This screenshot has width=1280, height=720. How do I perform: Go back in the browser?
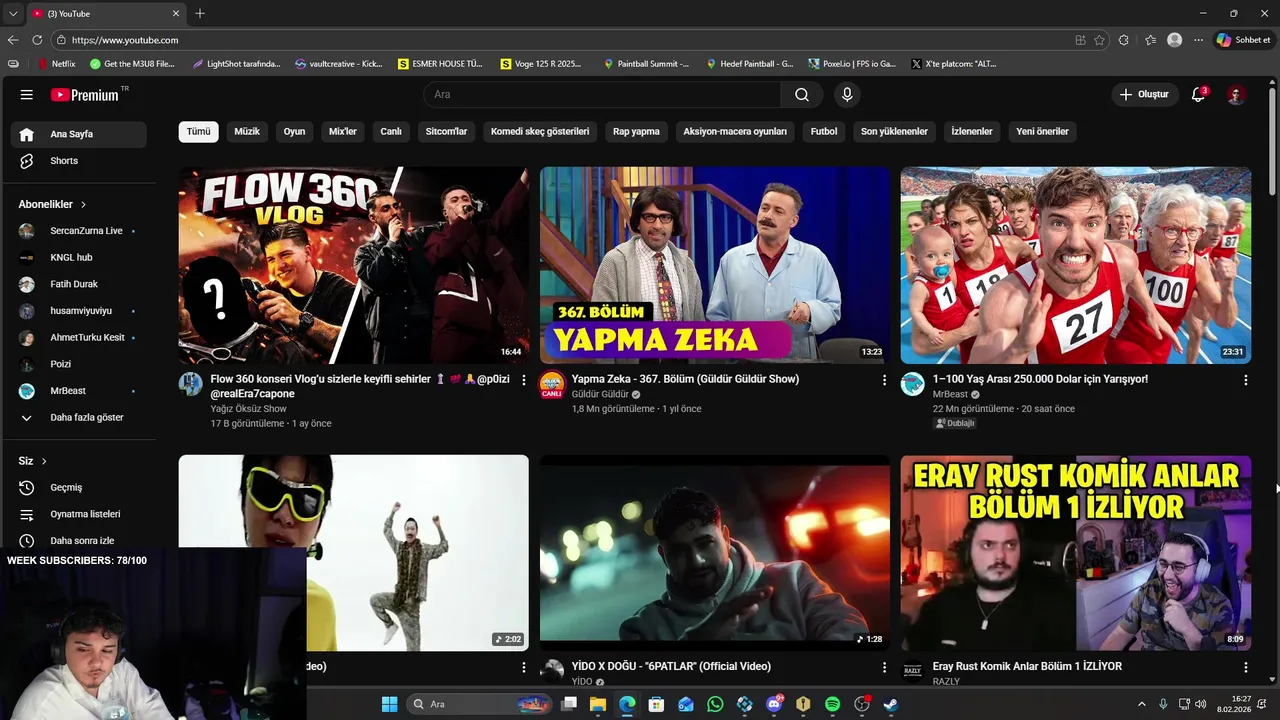click(x=13, y=40)
